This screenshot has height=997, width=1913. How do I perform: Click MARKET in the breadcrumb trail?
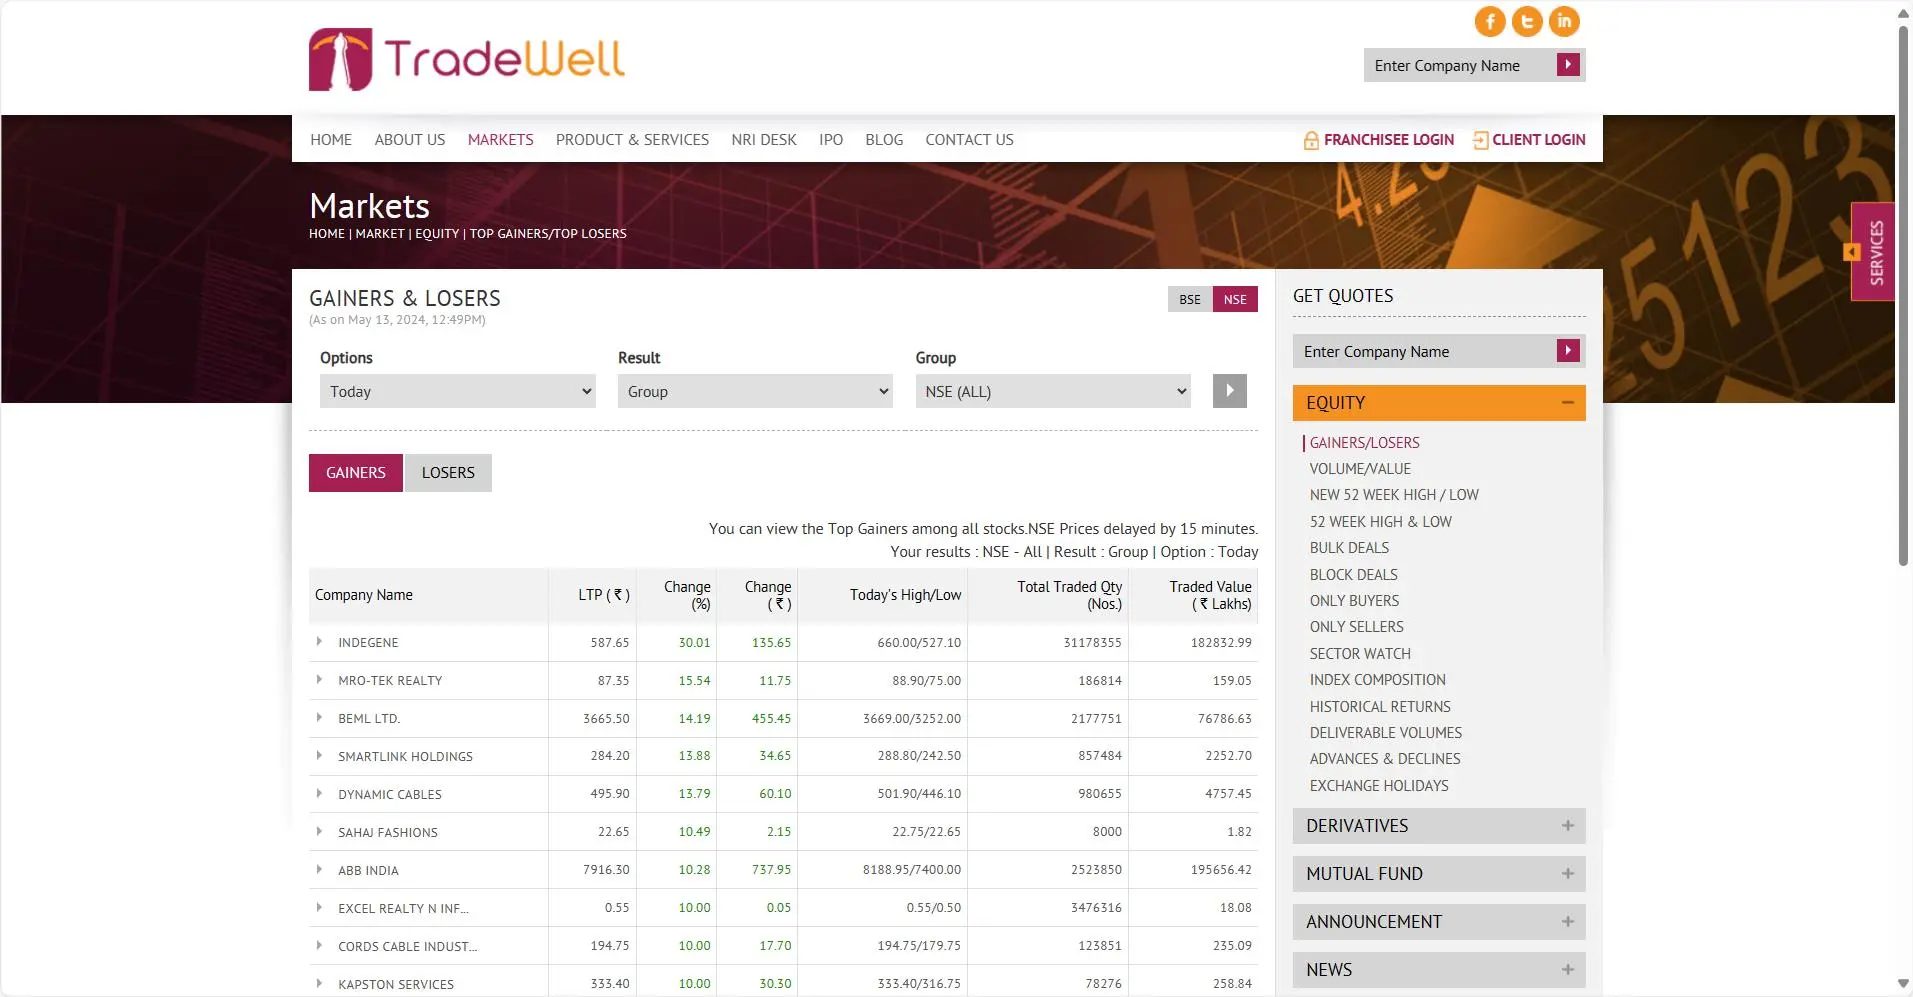click(x=380, y=234)
